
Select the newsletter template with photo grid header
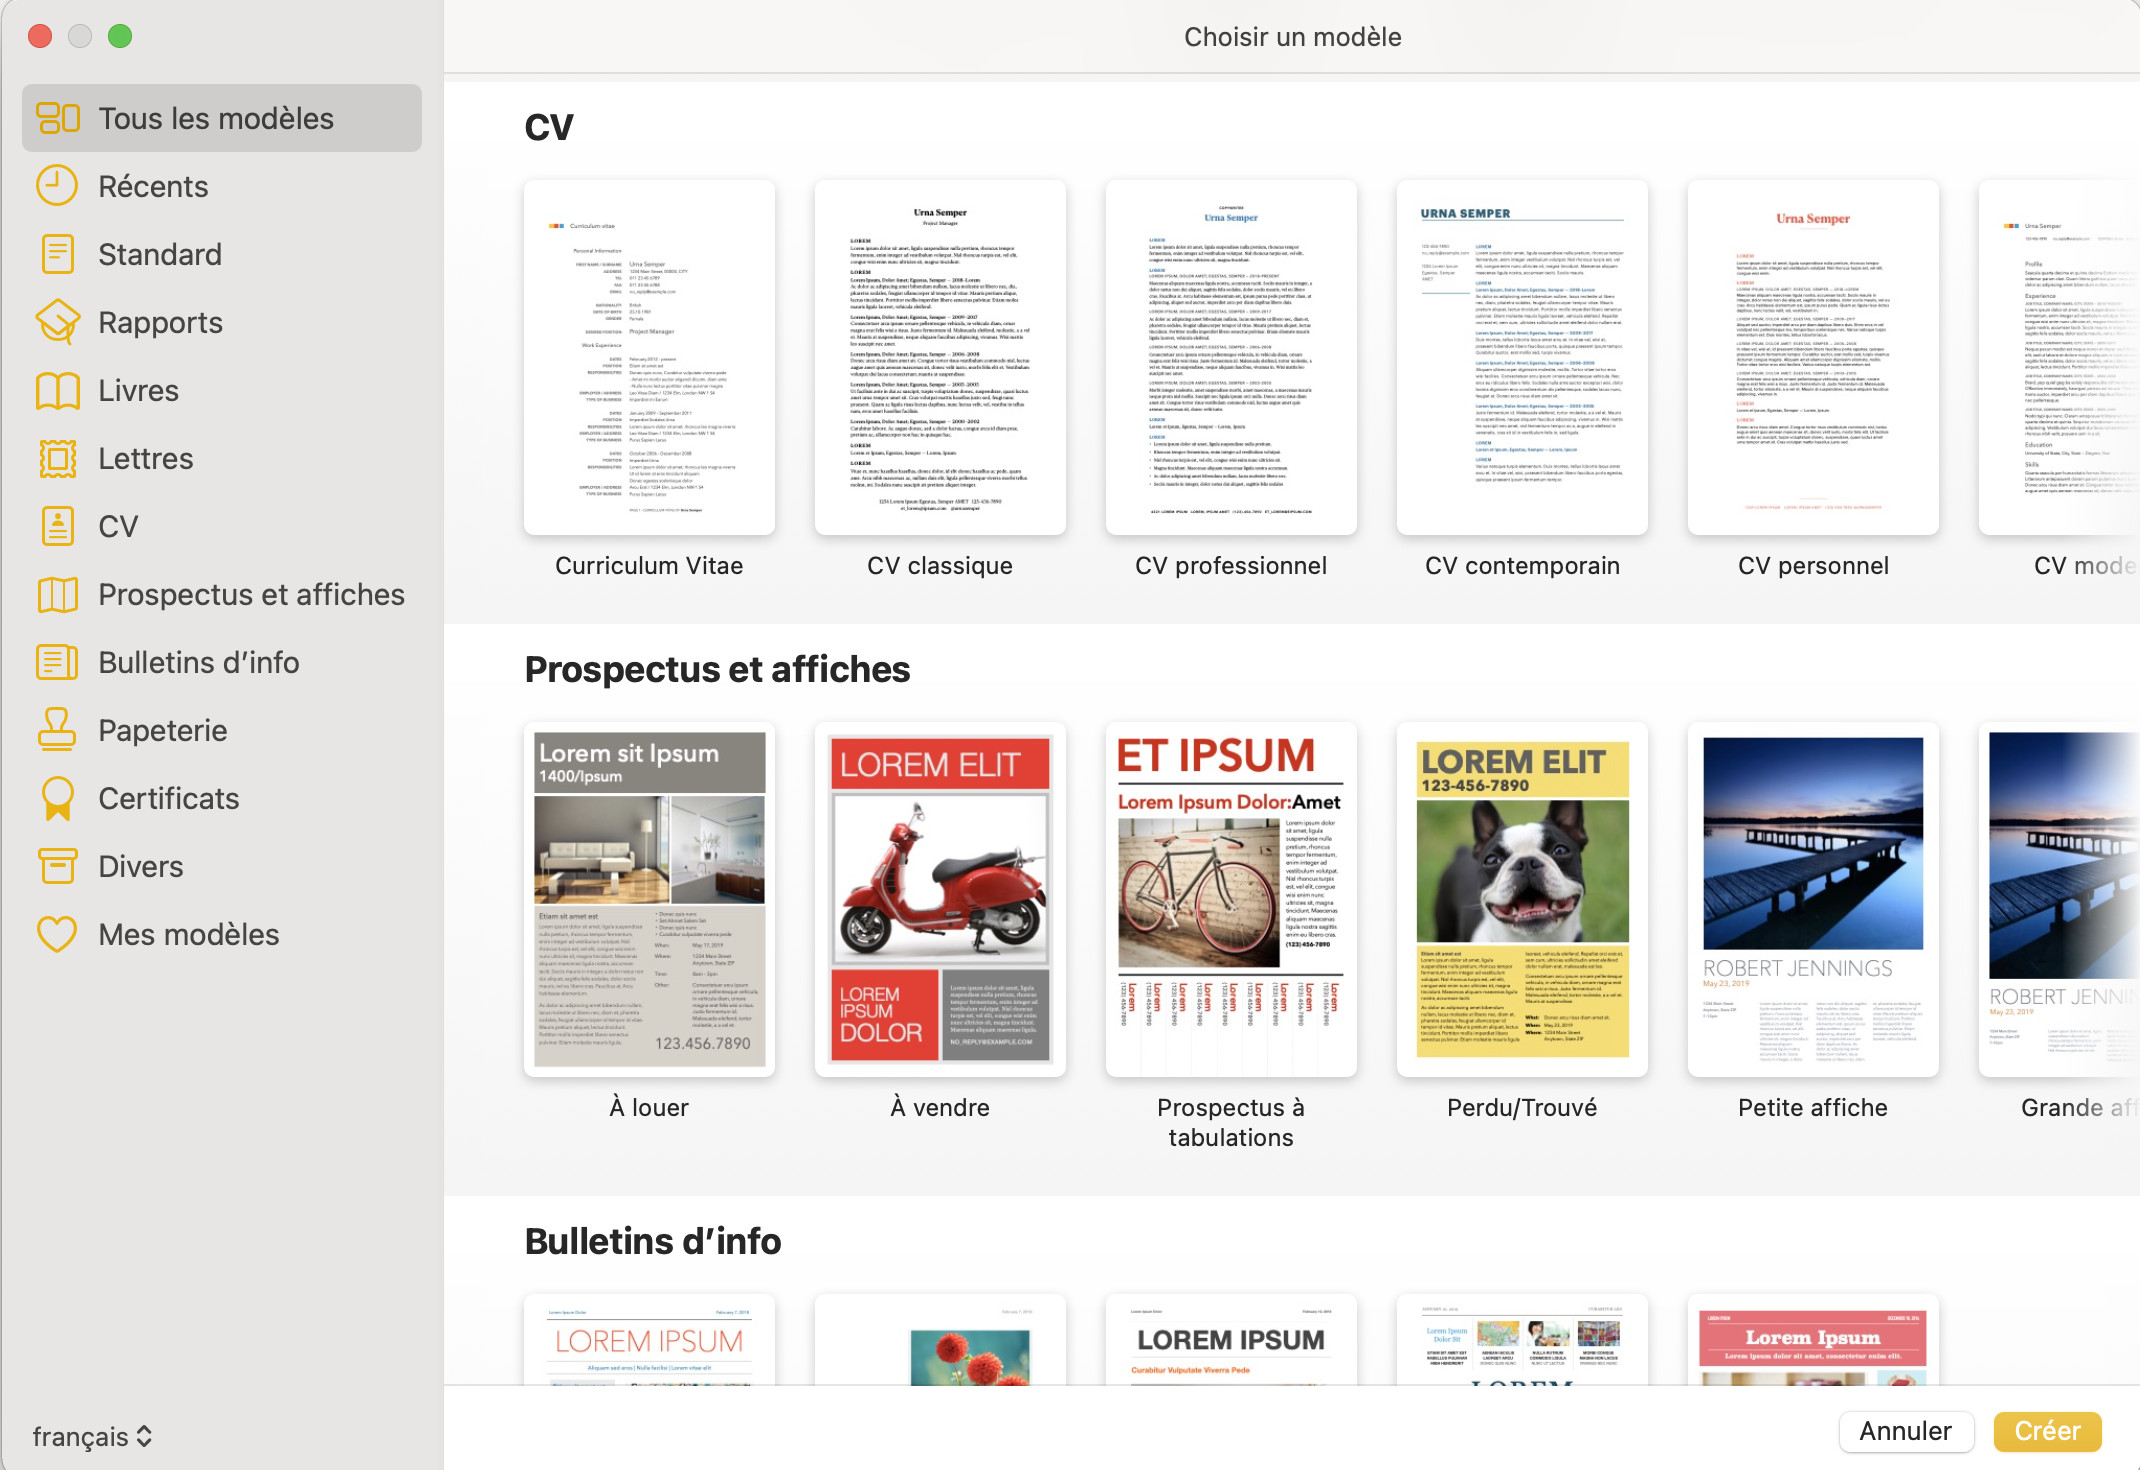click(1522, 1340)
